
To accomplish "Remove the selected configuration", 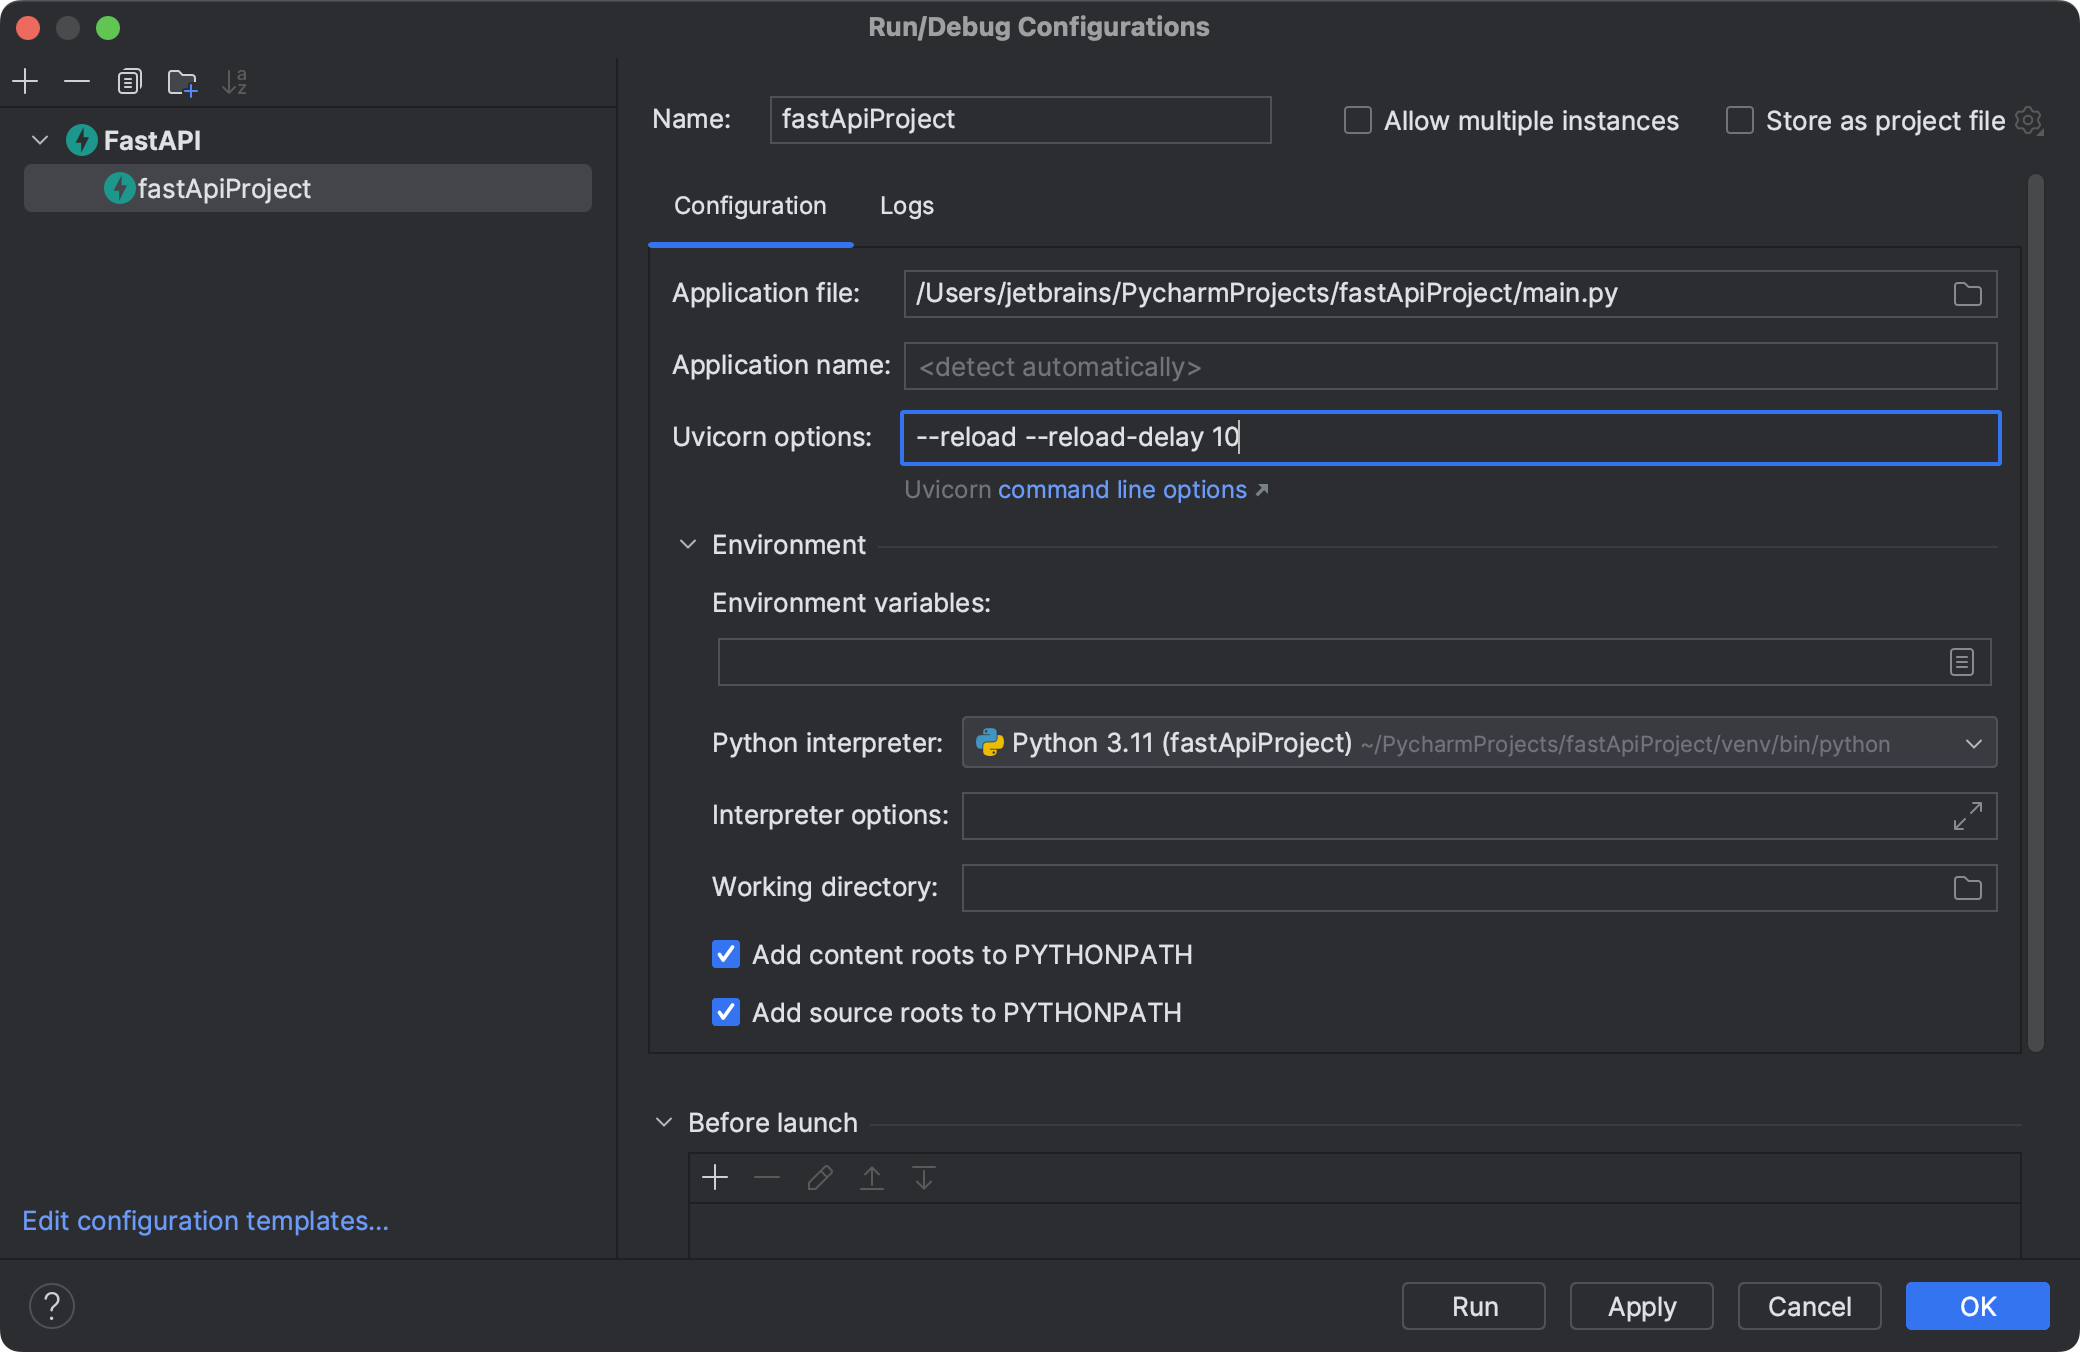I will (77, 82).
